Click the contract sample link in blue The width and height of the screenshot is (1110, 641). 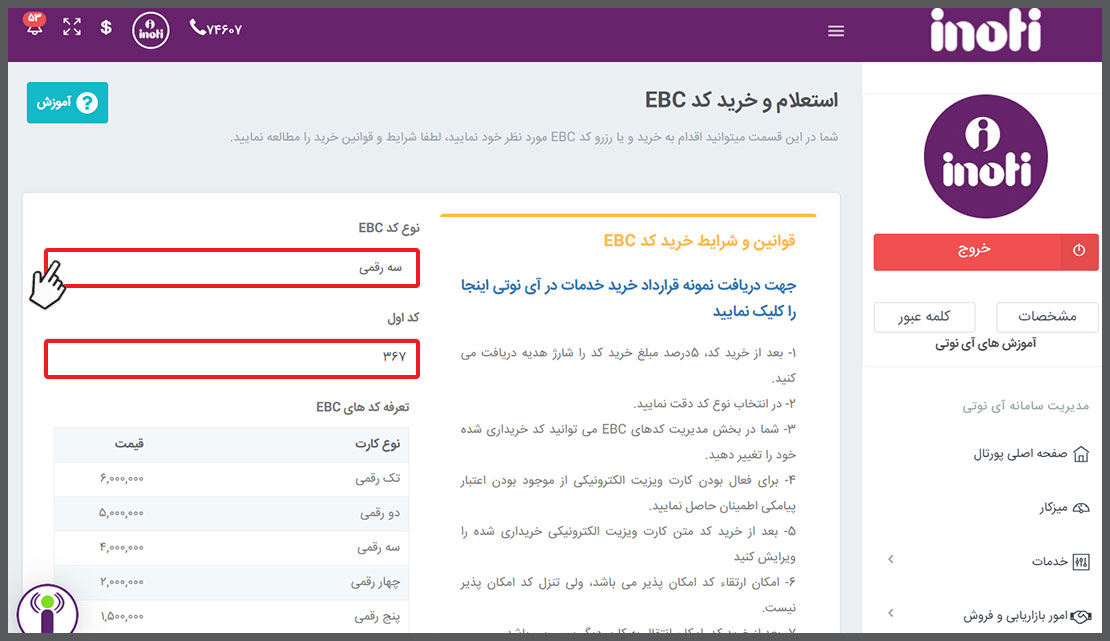[x=629, y=297]
